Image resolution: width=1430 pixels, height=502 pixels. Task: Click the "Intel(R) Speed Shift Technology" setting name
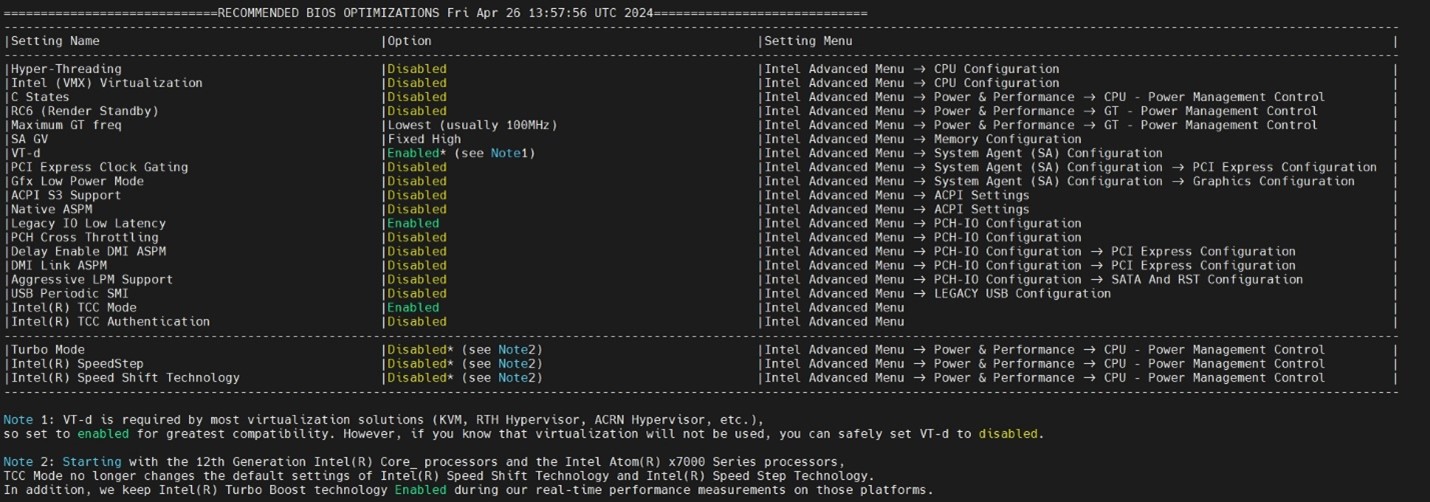126,378
